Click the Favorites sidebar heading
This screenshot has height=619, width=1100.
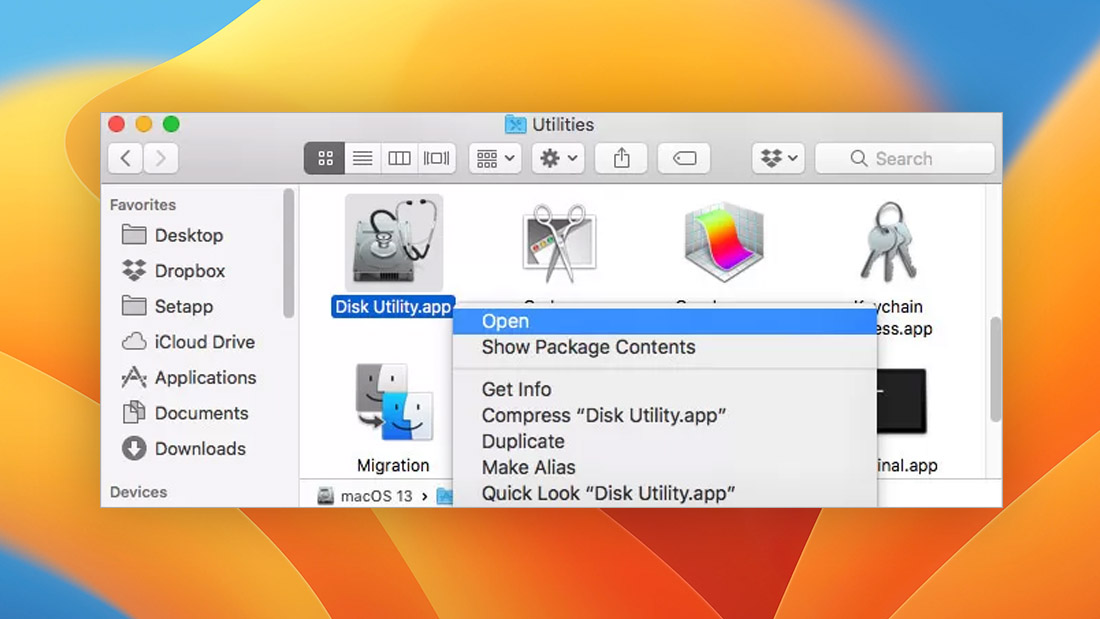tap(143, 205)
